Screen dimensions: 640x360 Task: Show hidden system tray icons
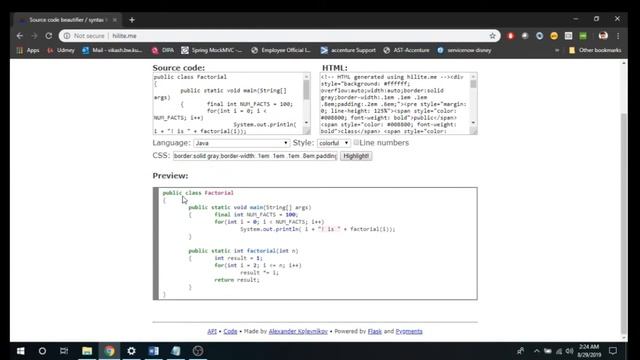[x=537, y=351]
